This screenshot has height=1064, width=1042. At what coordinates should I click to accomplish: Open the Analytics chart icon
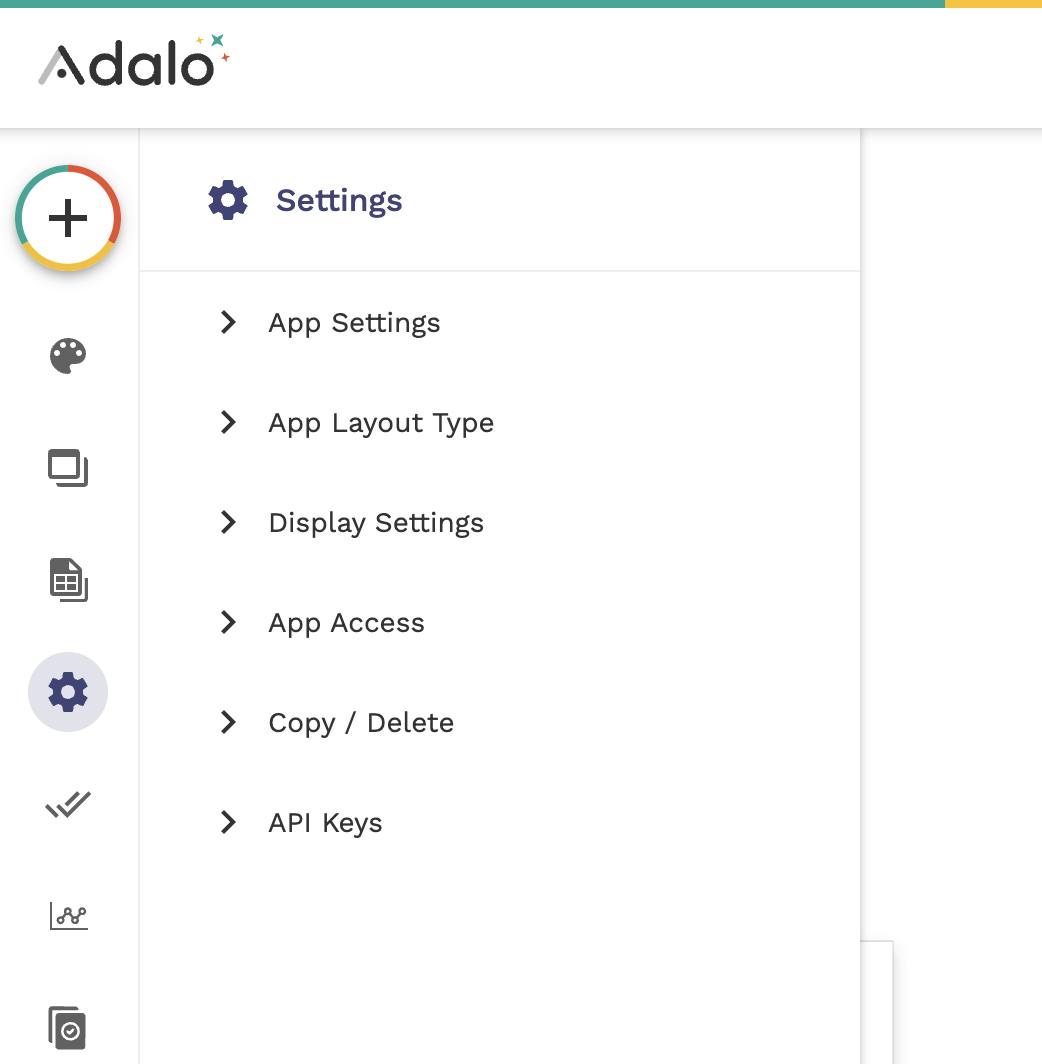coord(68,916)
